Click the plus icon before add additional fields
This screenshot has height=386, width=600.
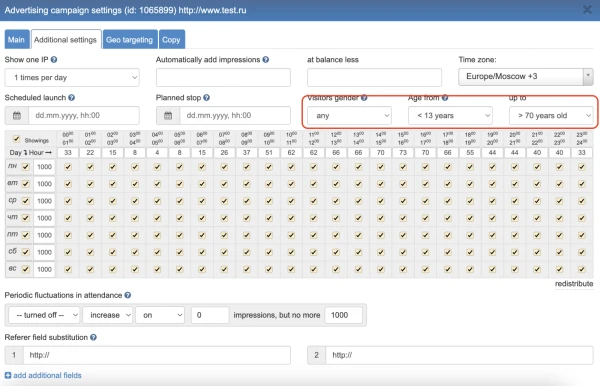(8, 375)
